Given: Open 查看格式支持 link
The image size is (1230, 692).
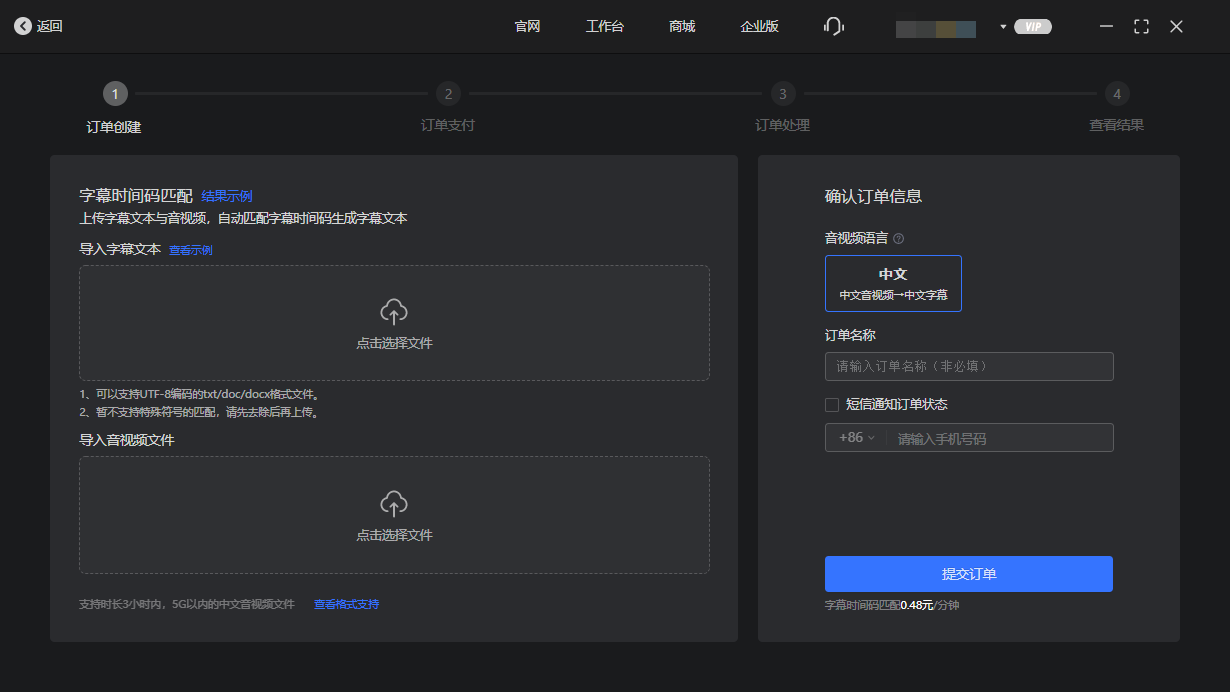Looking at the screenshot, I should (346, 604).
